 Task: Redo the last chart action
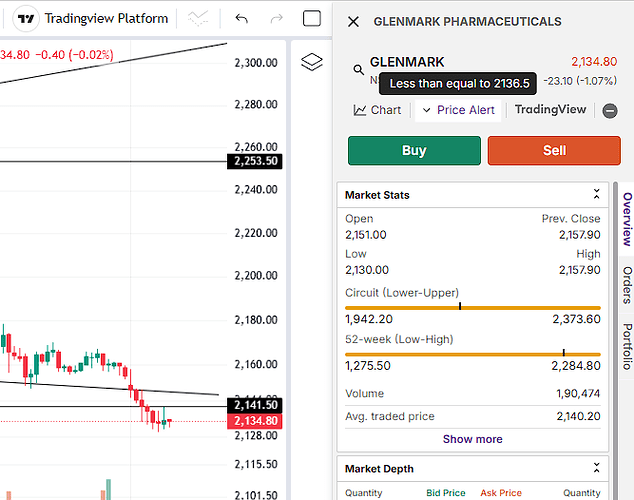[277, 19]
